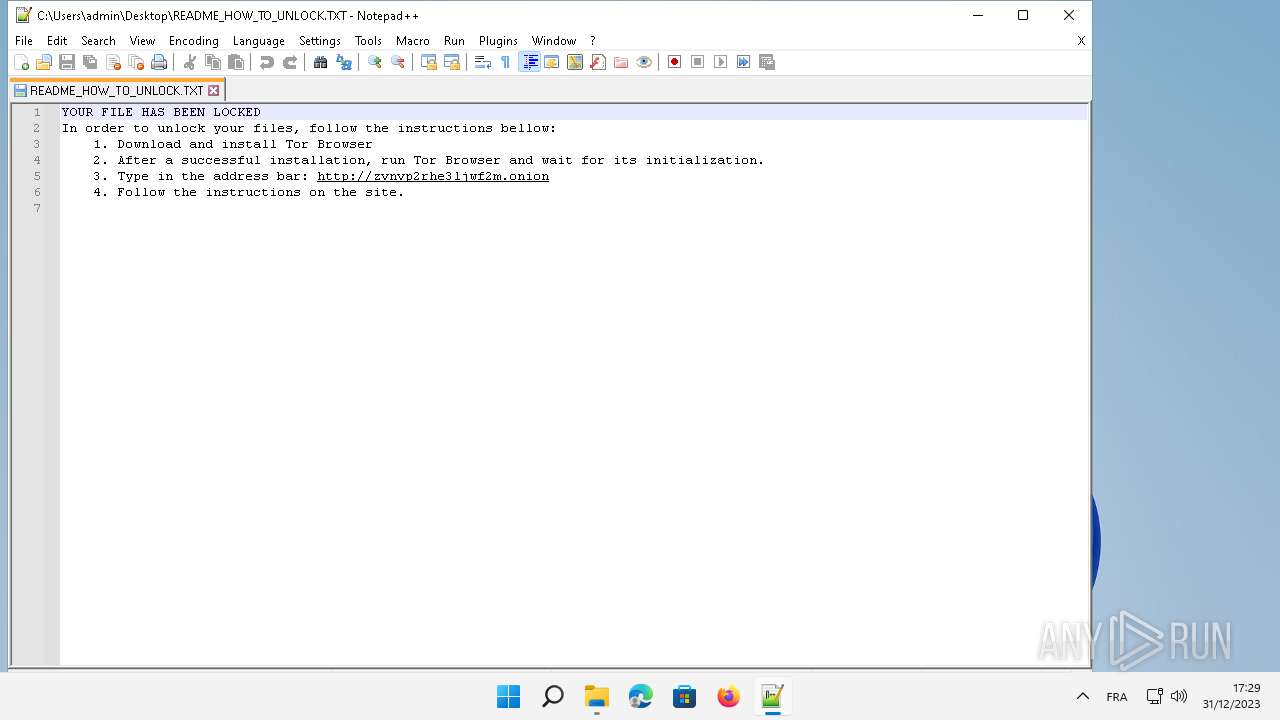Toggle synchronize vertical scrolling icon
The width and height of the screenshot is (1280, 720).
pyautogui.click(x=428, y=62)
